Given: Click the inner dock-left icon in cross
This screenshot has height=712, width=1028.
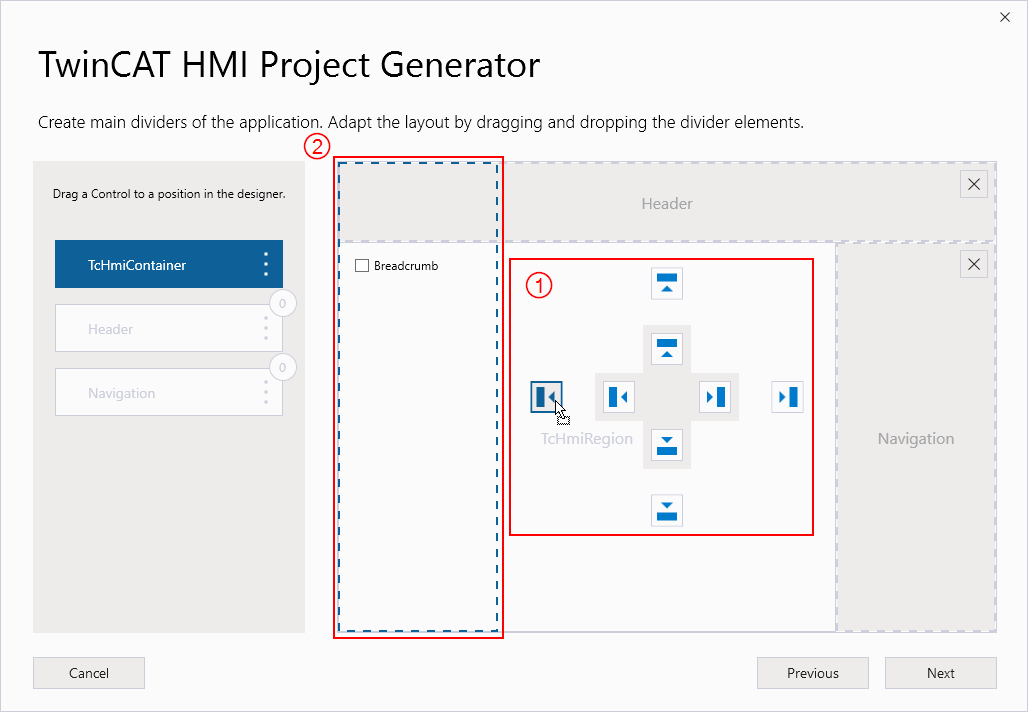Looking at the screenshot, I should pyautogui.click(x=618, y=397).
